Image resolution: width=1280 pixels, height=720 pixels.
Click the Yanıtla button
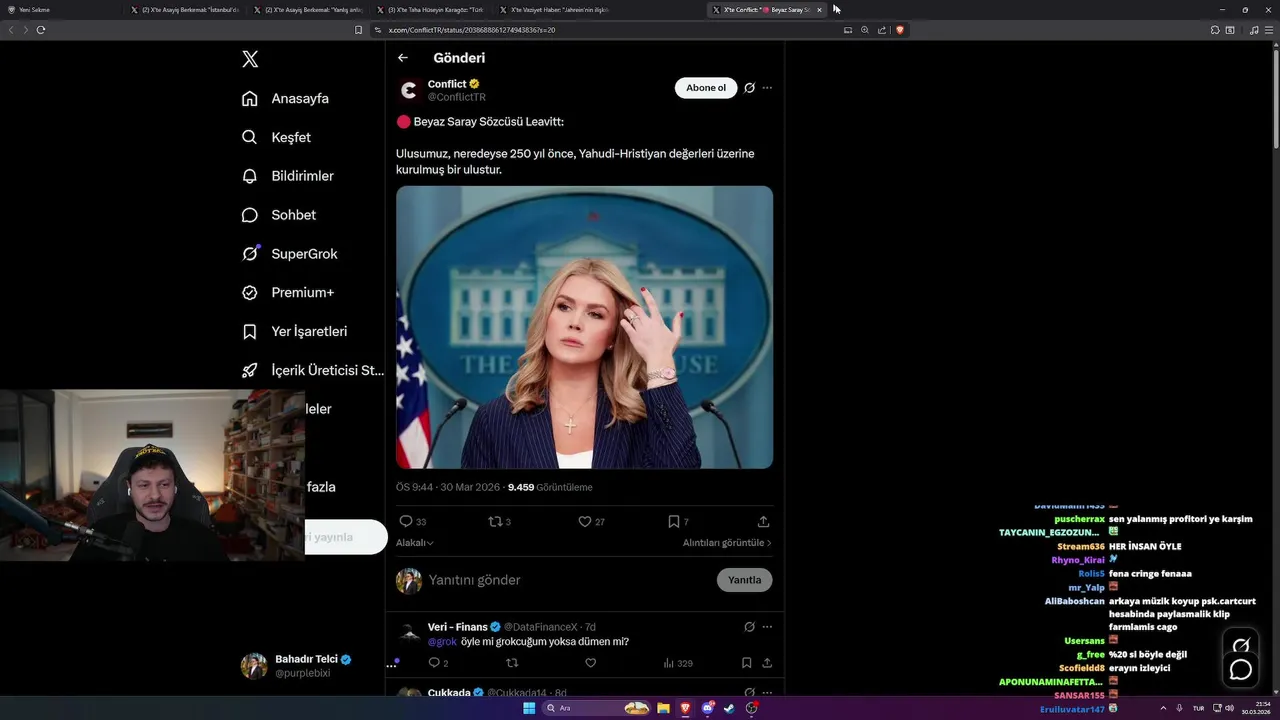(x=745, y=580)
